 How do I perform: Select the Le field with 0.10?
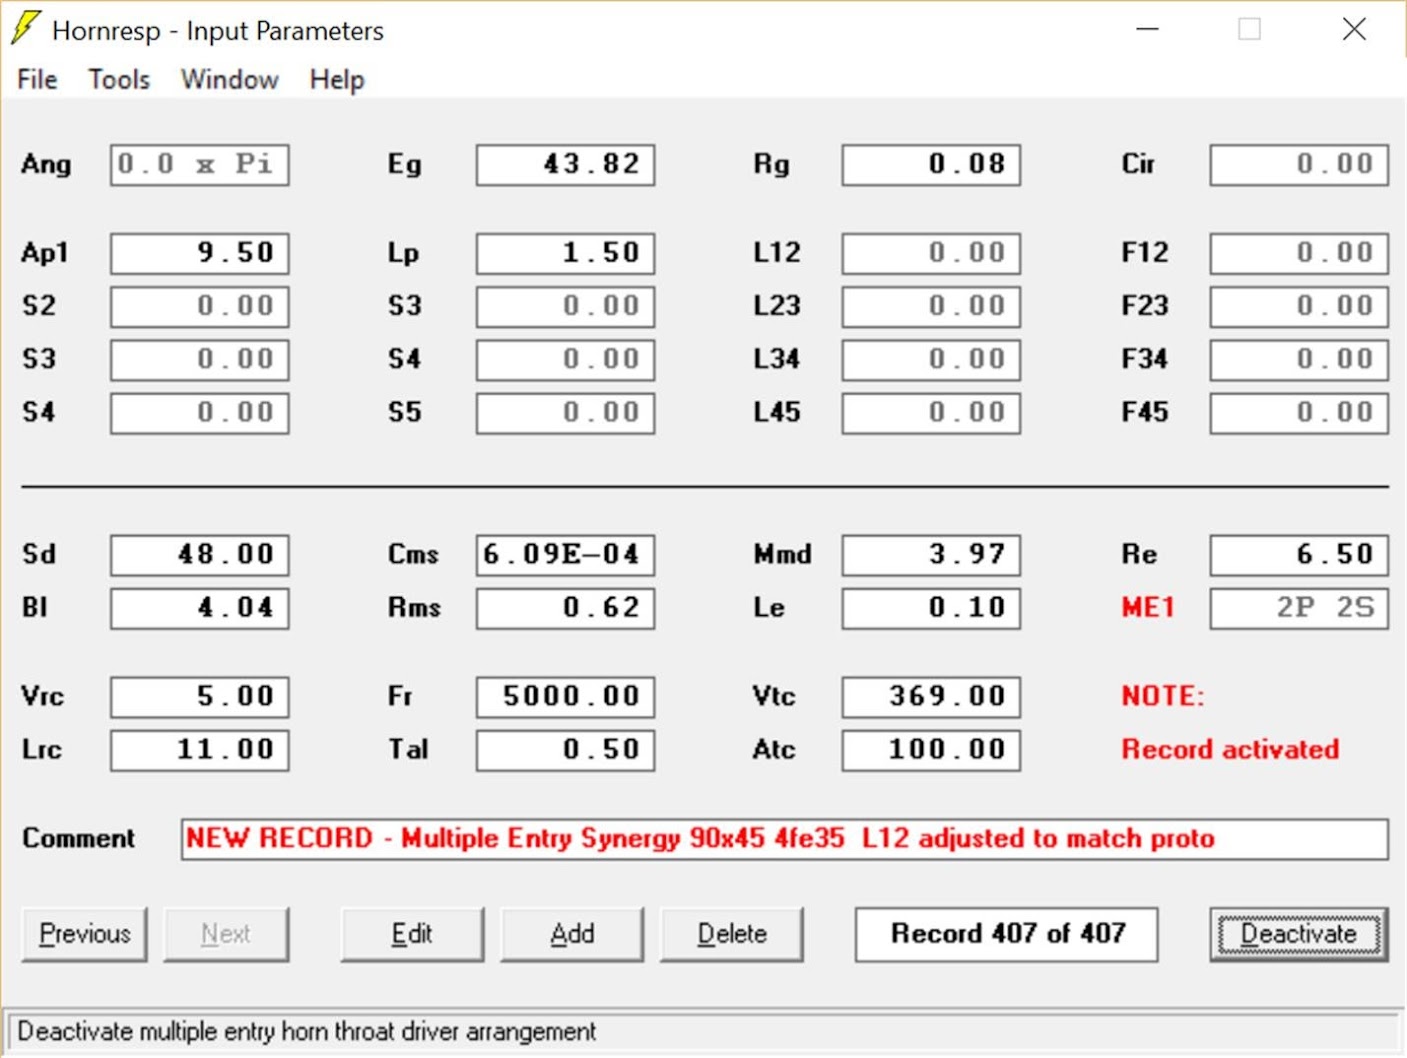[x=932, y=608]
